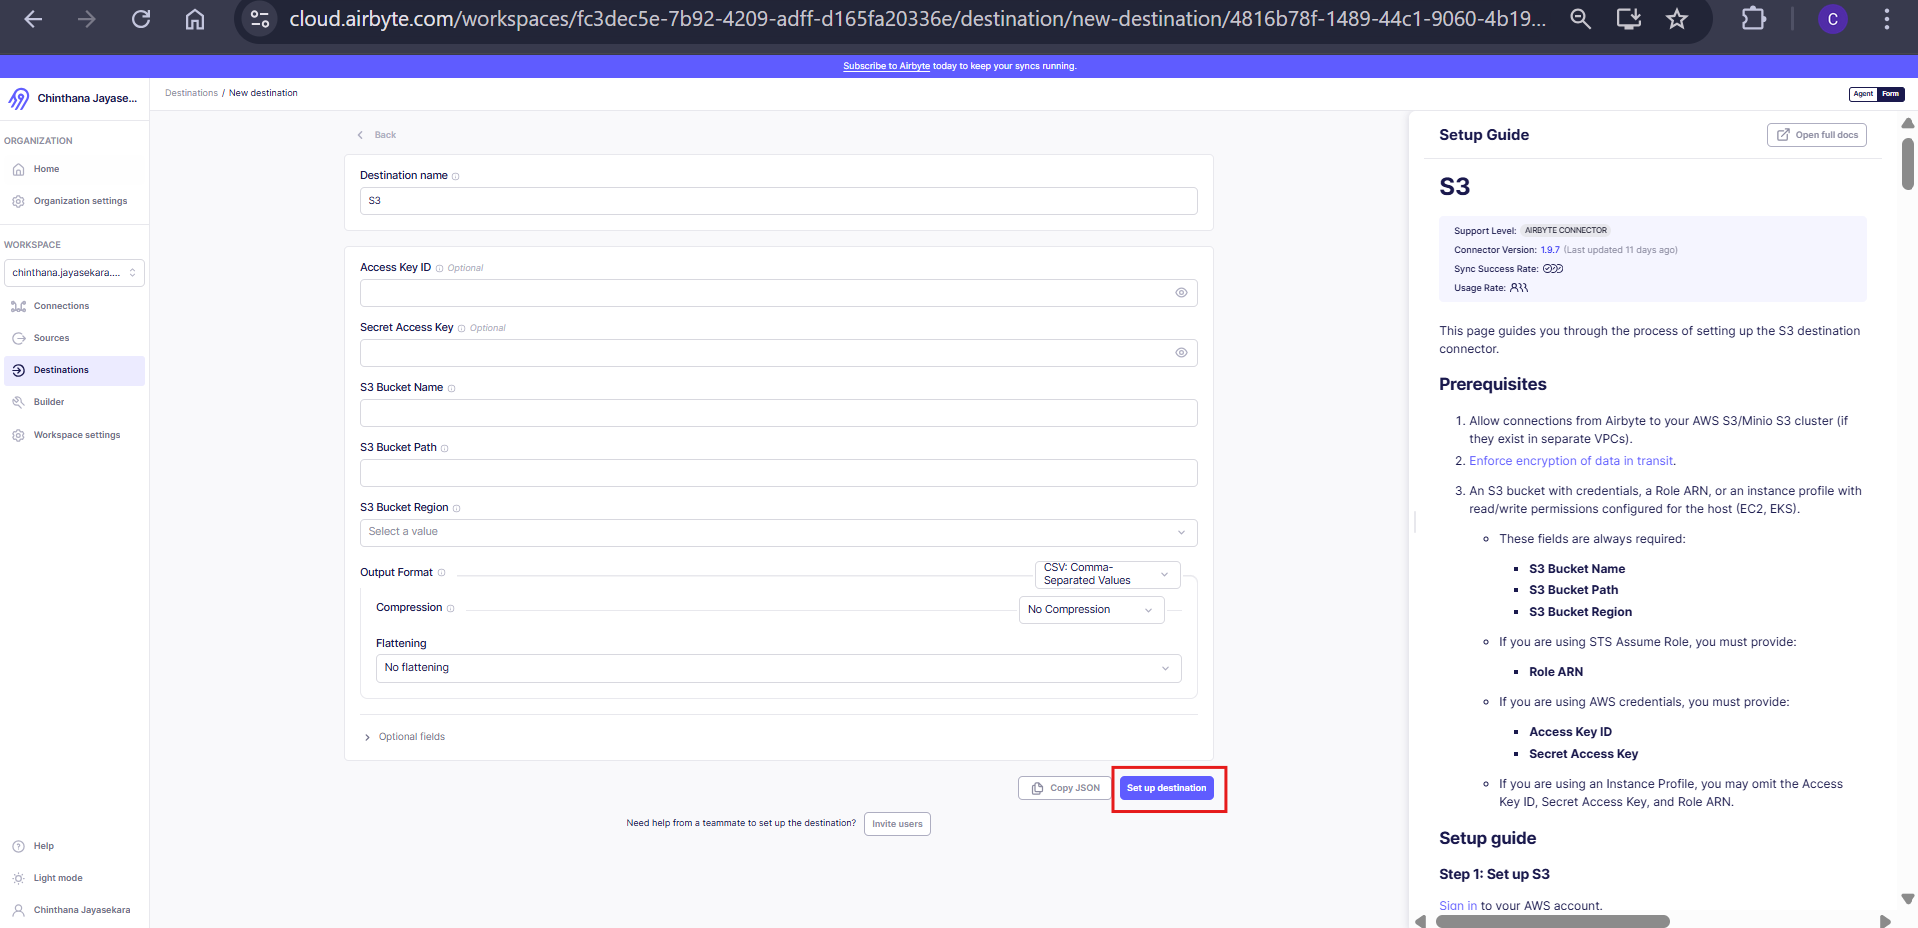
Task: Bookmark this page with the star icon
Action: click(1677, 19)
